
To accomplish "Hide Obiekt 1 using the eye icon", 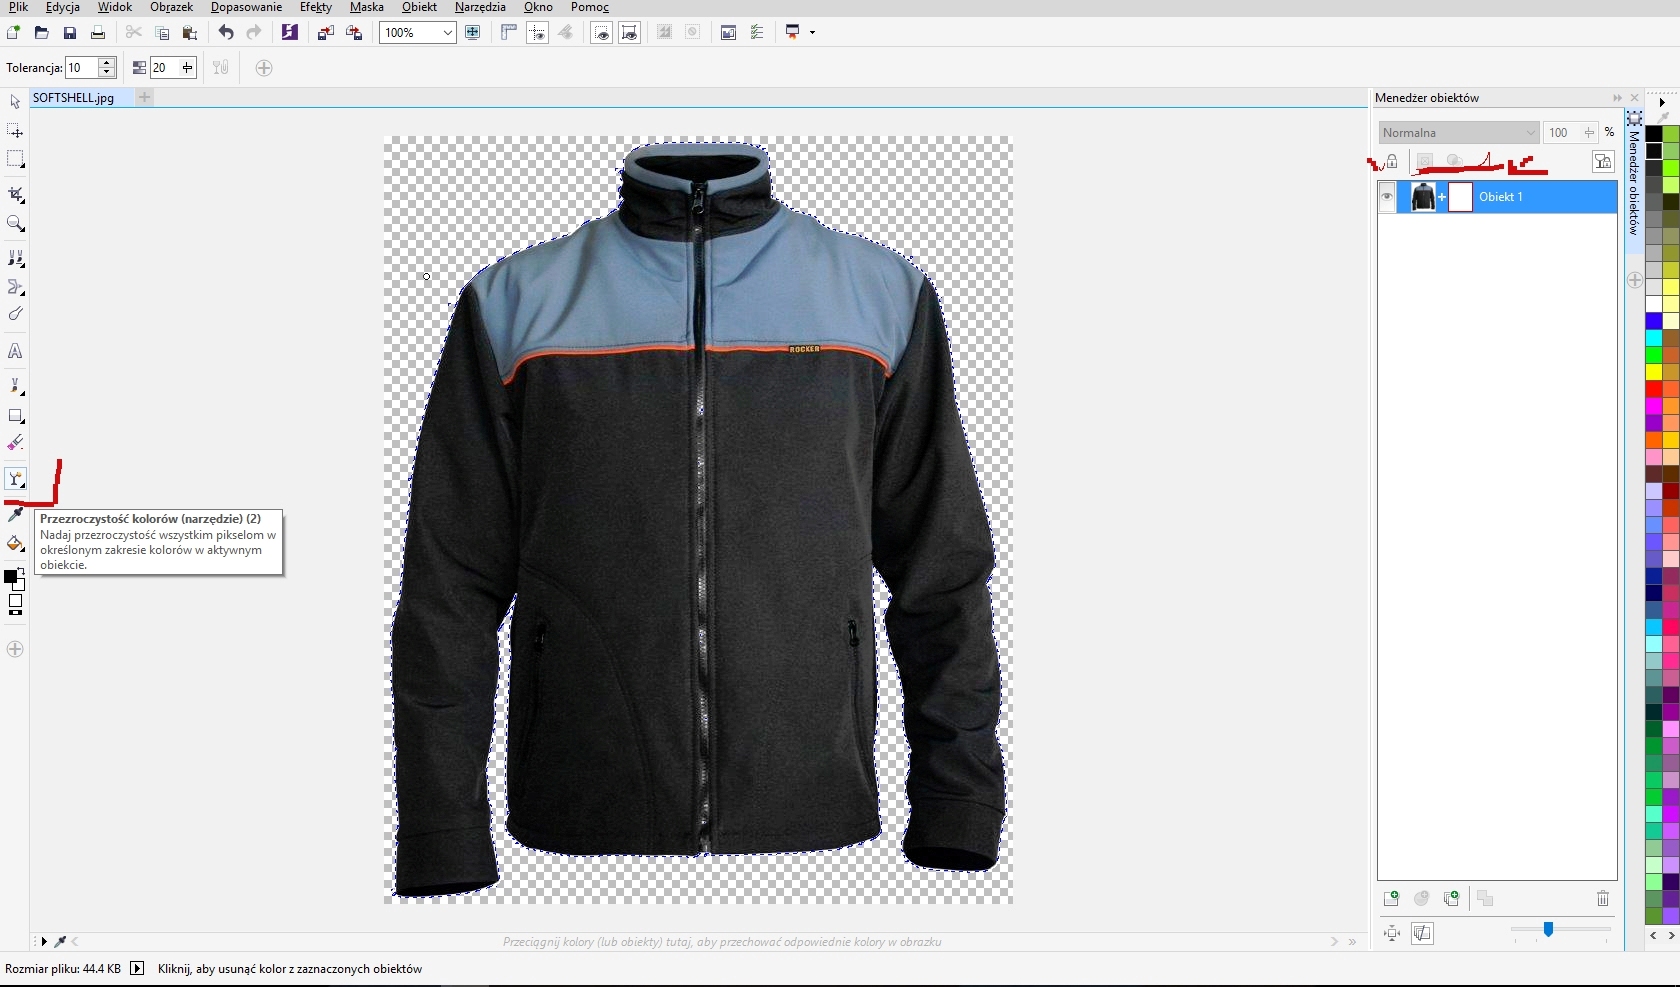I will coord(1387,197).
